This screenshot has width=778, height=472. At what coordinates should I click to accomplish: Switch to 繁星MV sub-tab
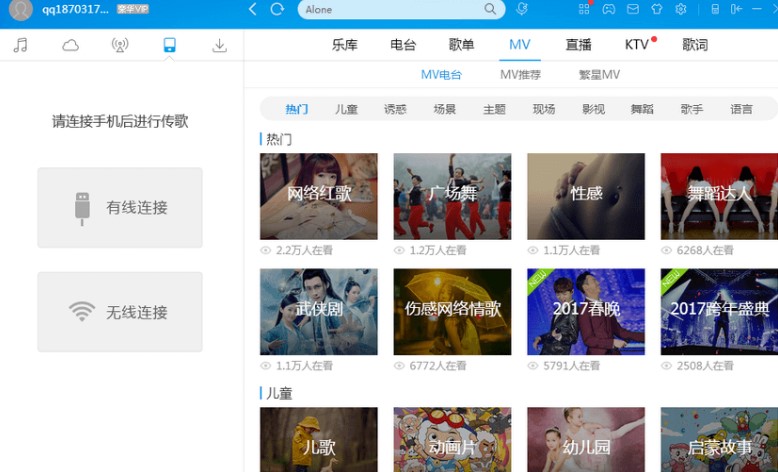[x=599, y=75]
